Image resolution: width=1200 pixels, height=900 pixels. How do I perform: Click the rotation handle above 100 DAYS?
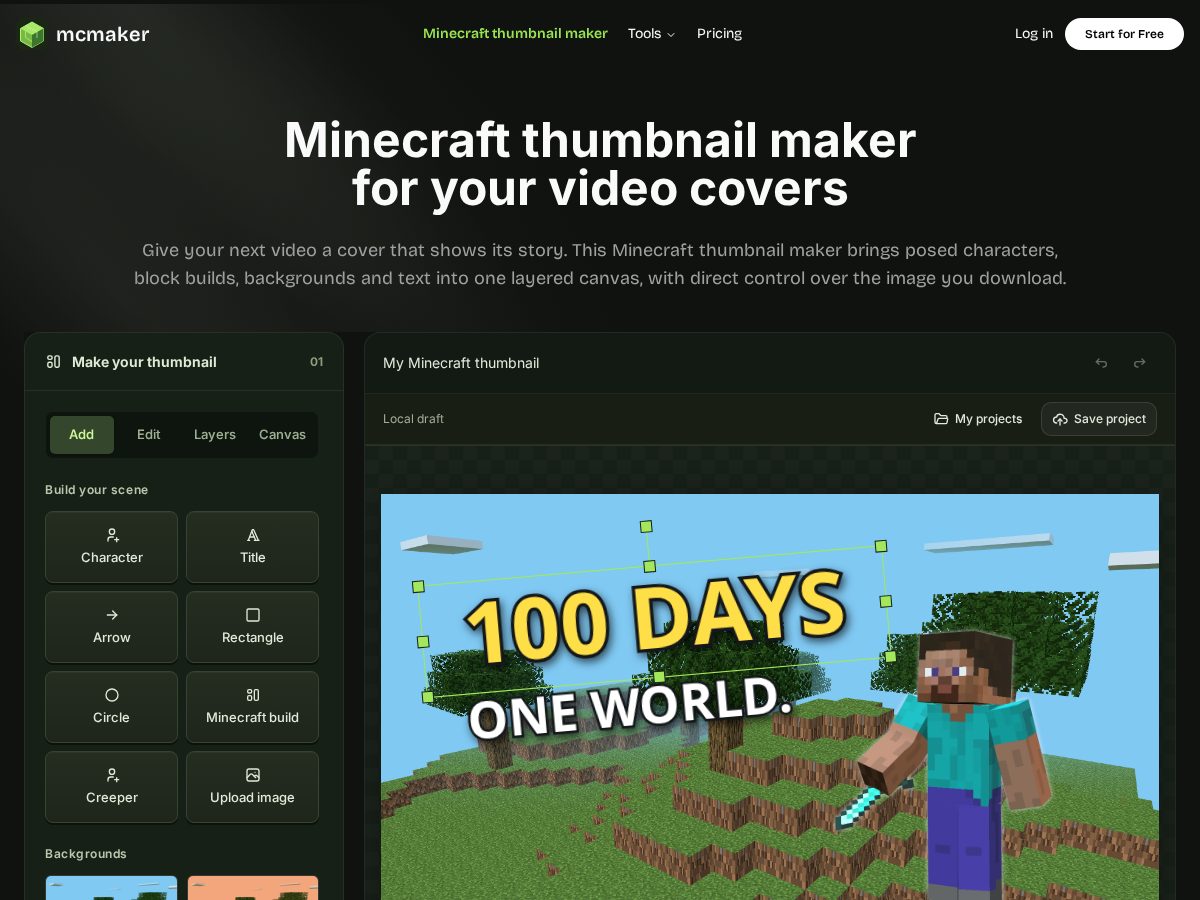(646, 526)
